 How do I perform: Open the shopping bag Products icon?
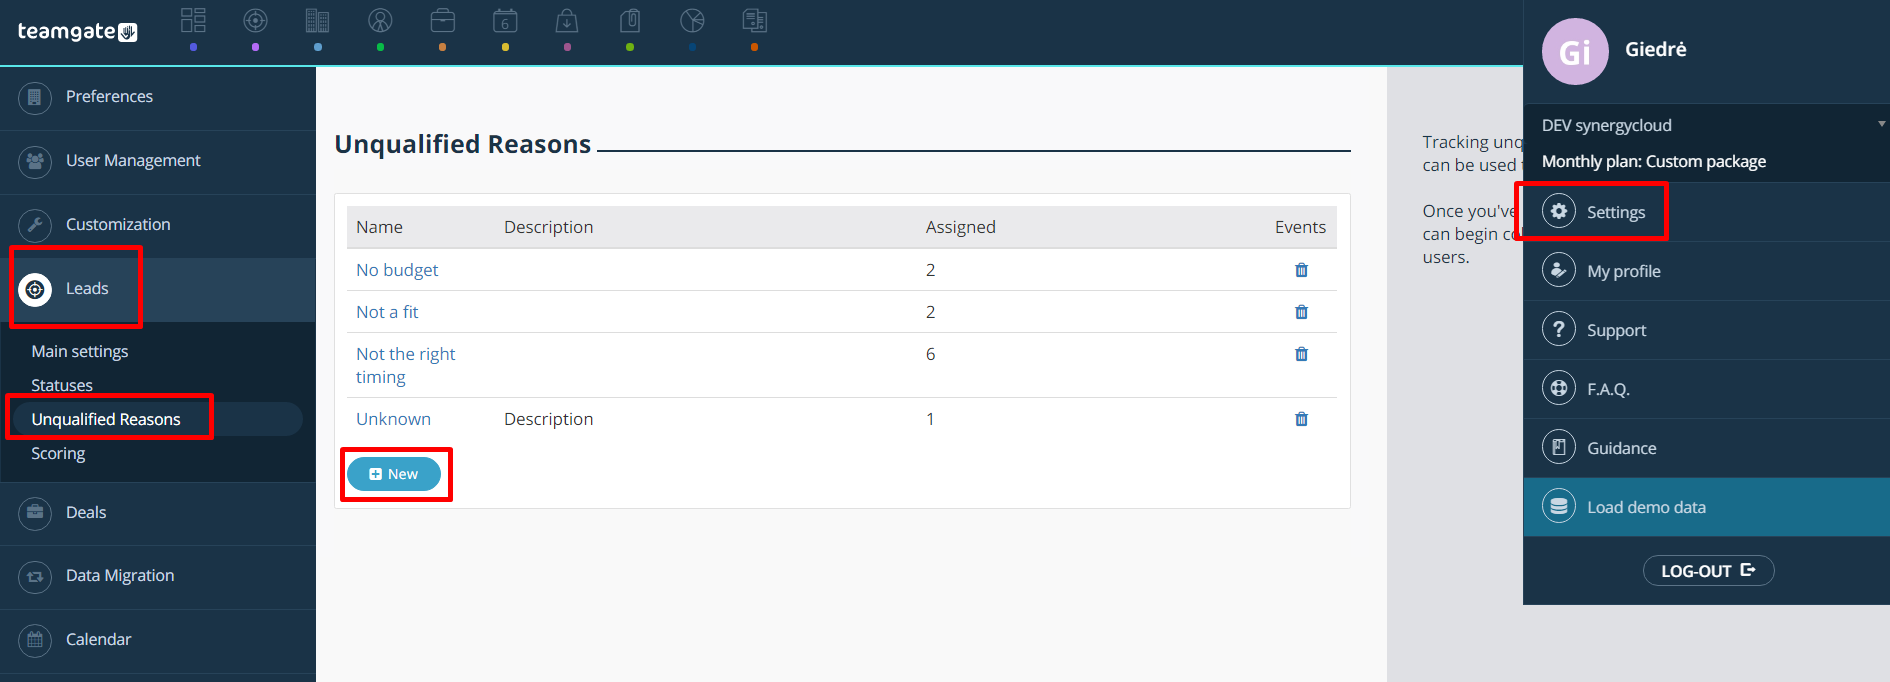567,20
